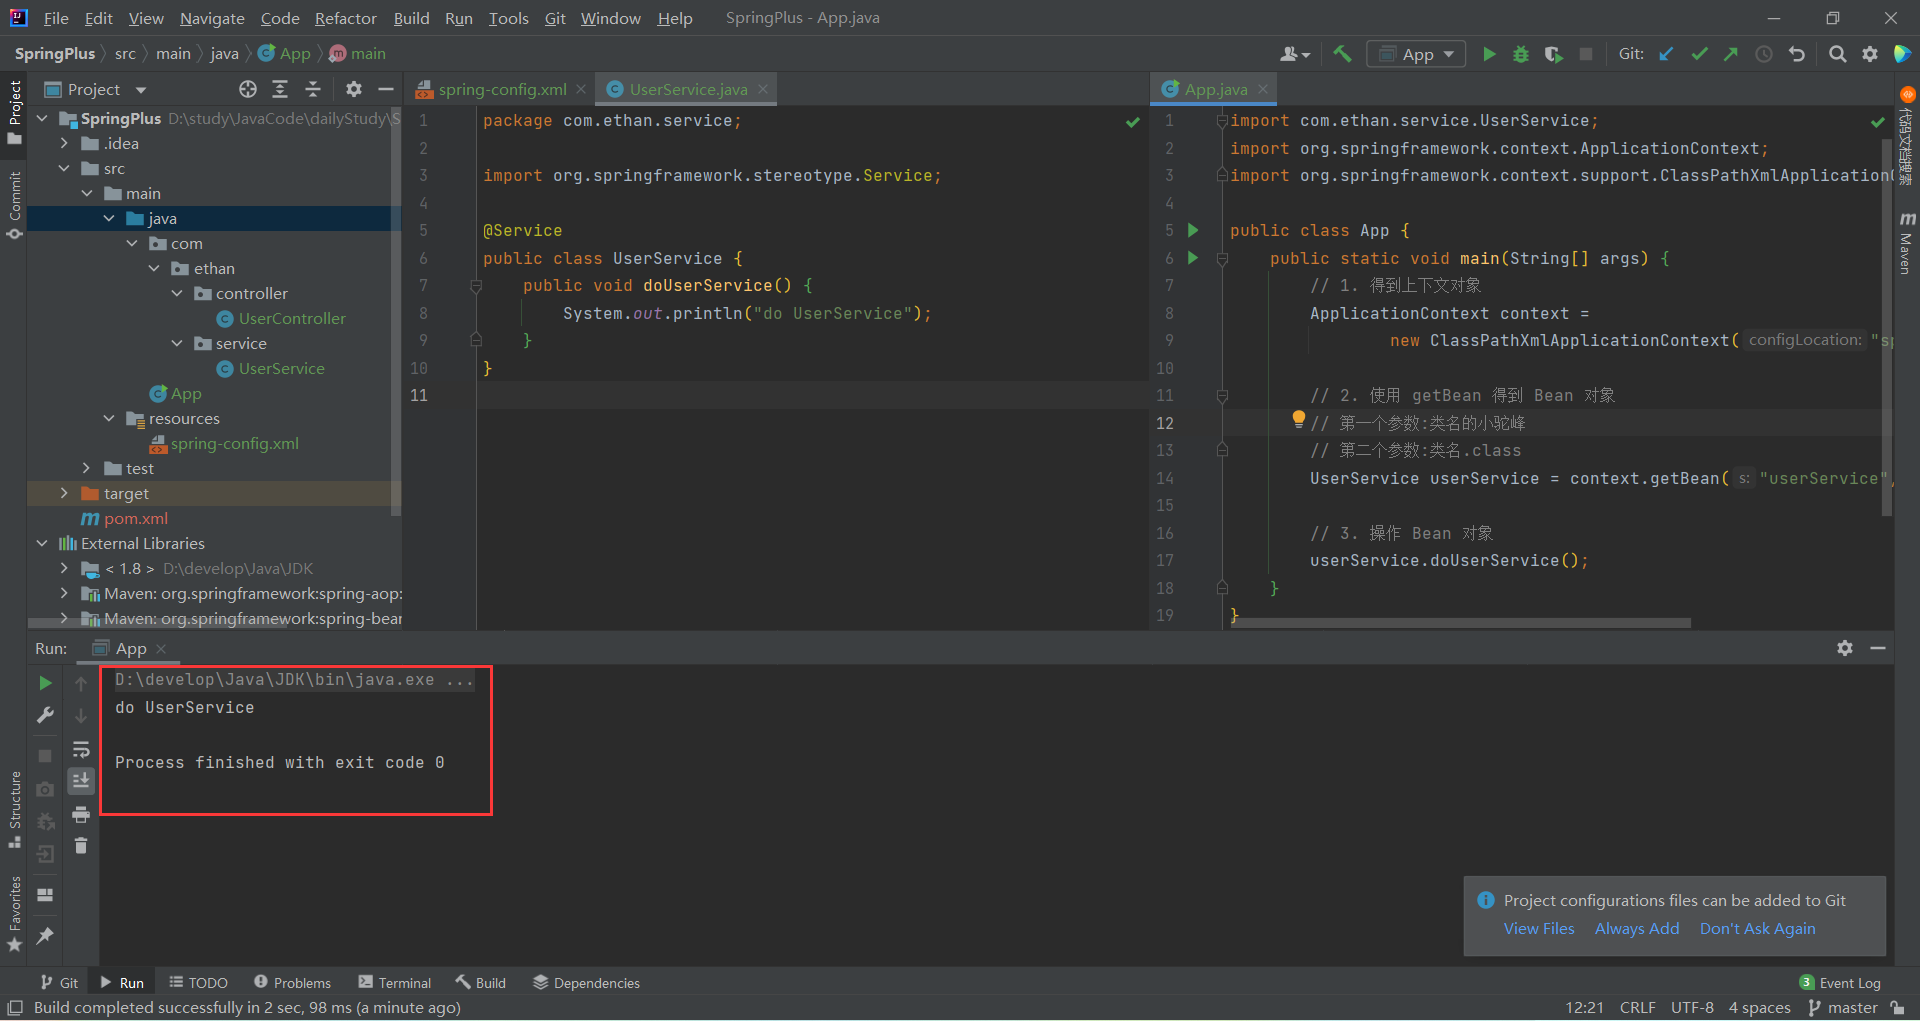Select opened file with the locate target icon
The width and height of the screenshot is (1920, 1021).
click(x=248, y=89)
